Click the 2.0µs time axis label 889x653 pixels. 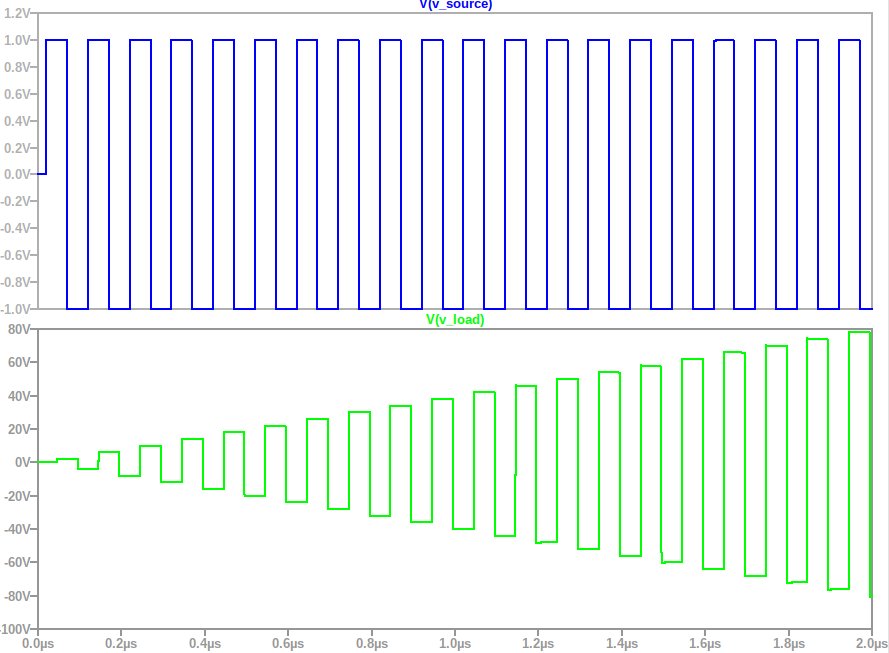[870, 644]
